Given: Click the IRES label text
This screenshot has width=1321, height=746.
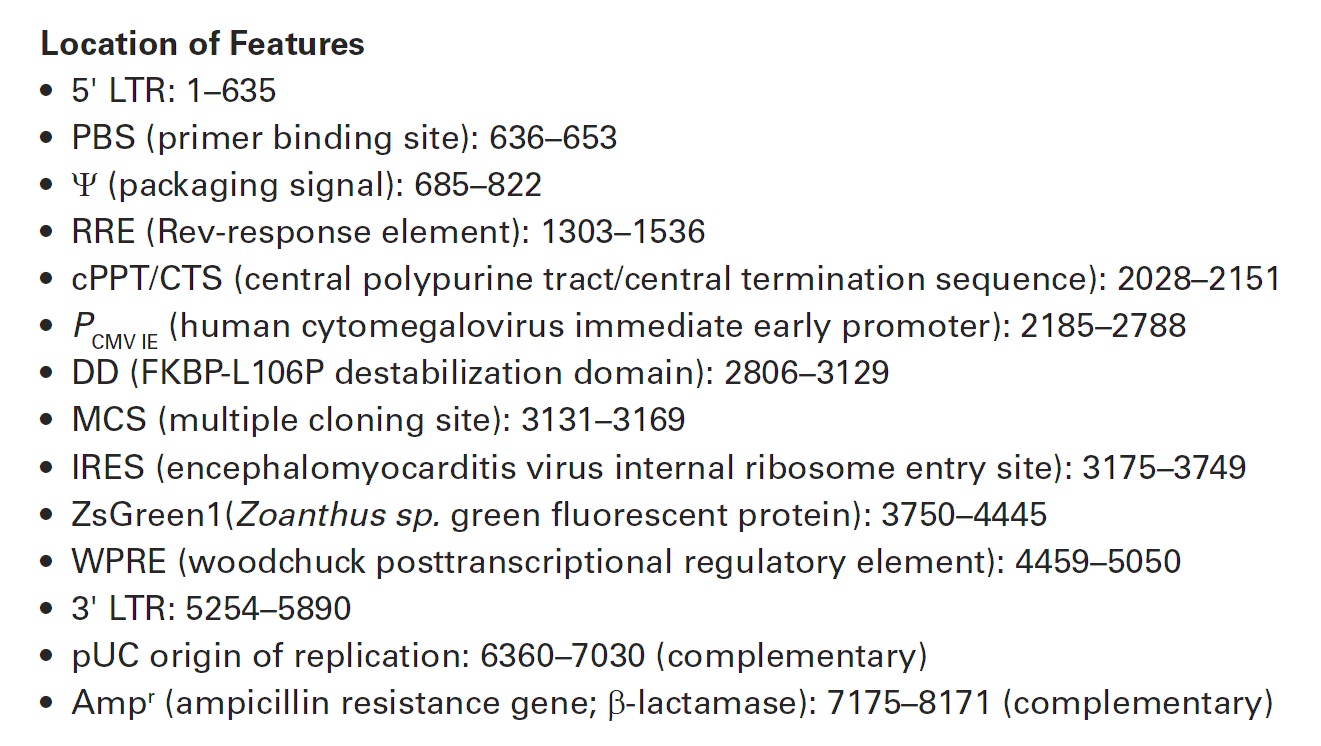Looking at the screenshot, I should (x=109, y=467).
